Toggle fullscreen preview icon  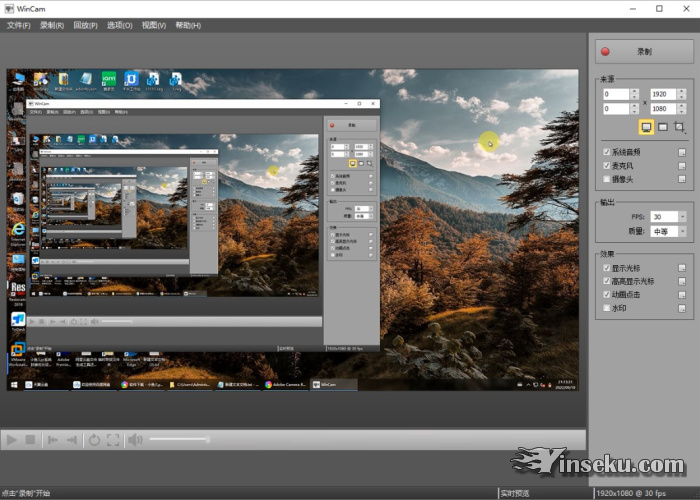[113, 440]
